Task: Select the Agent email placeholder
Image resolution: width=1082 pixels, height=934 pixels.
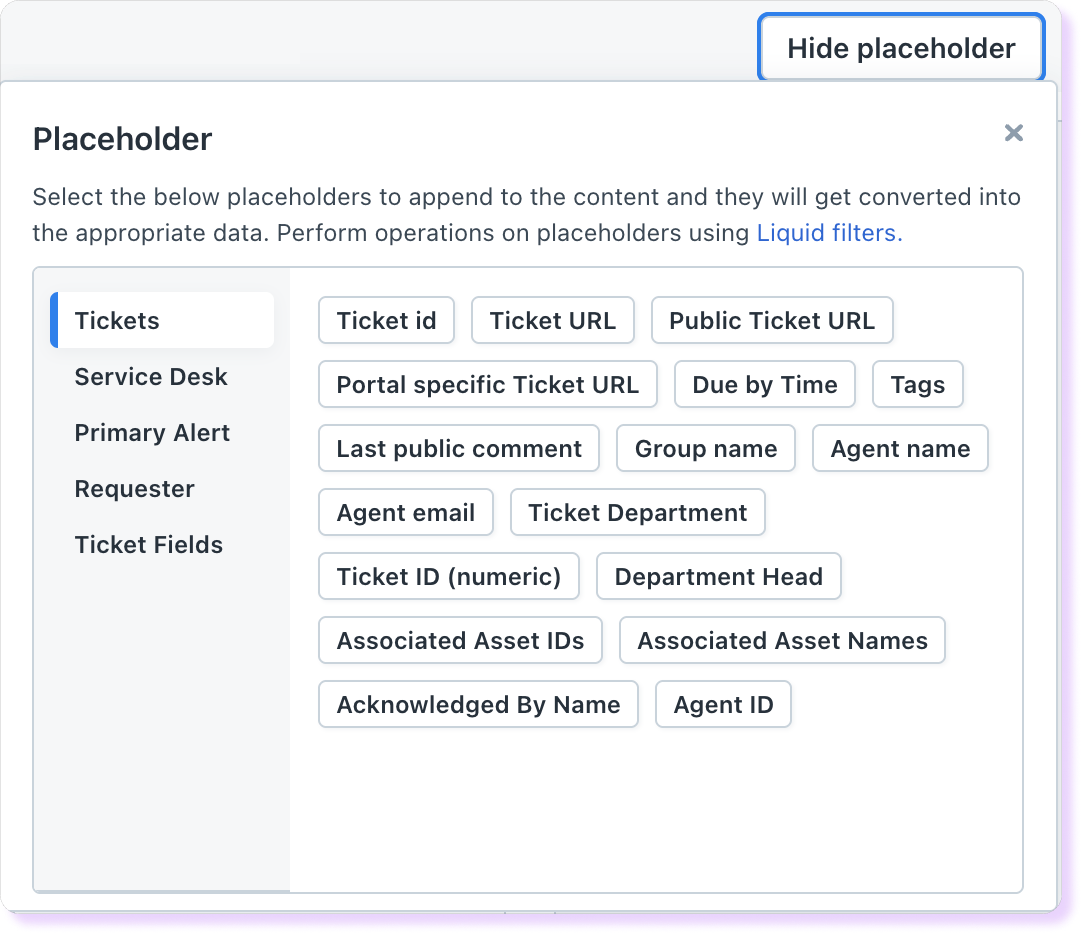Action: [405, 513]
